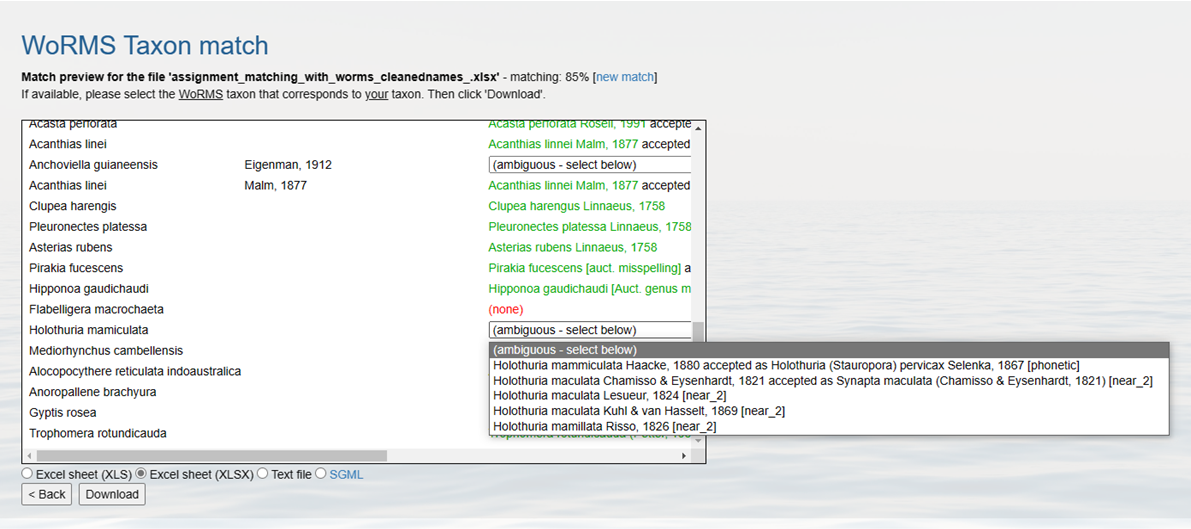Click 'Hipponoa gaudichaudi' input name

pyautogui.click(x=89, y=289)
